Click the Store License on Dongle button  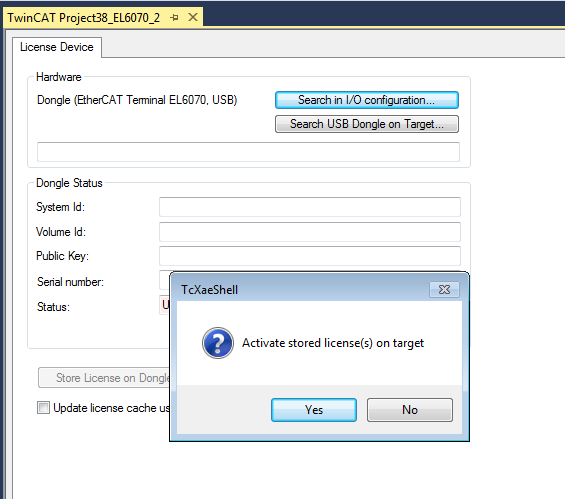104,378
